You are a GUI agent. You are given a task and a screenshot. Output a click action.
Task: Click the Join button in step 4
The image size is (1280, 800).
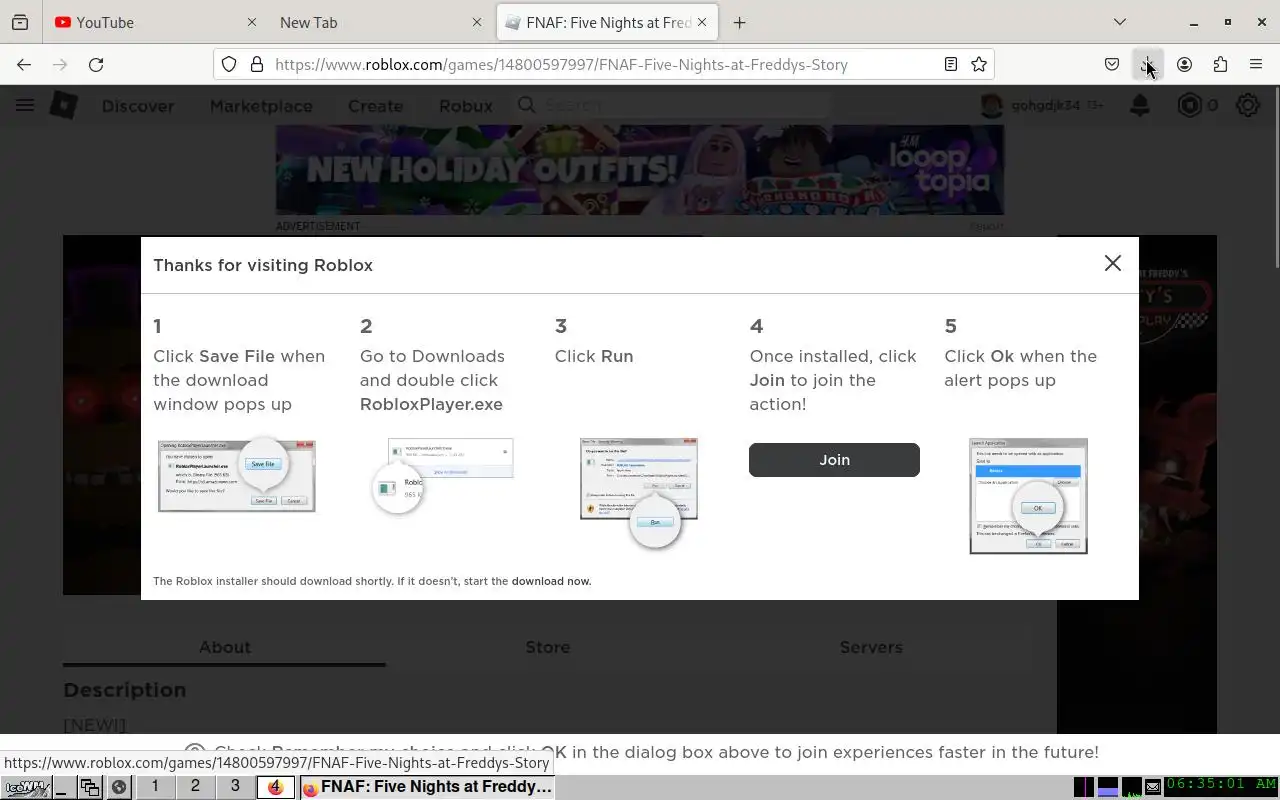(834, 460)
